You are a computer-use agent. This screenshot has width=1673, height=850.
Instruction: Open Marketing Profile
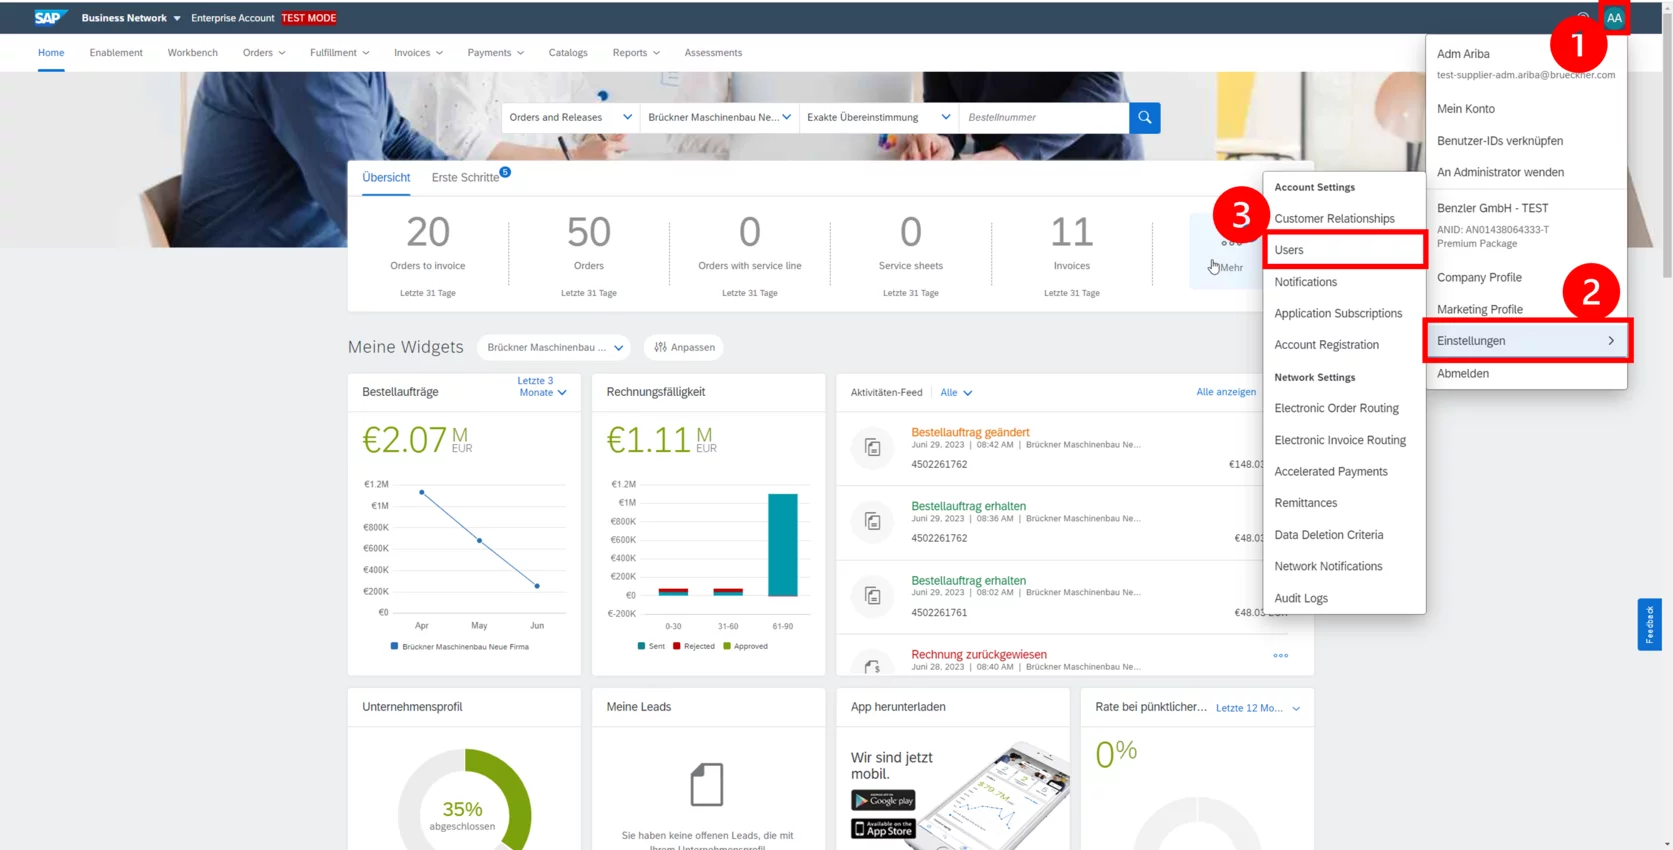(1480, 309)
